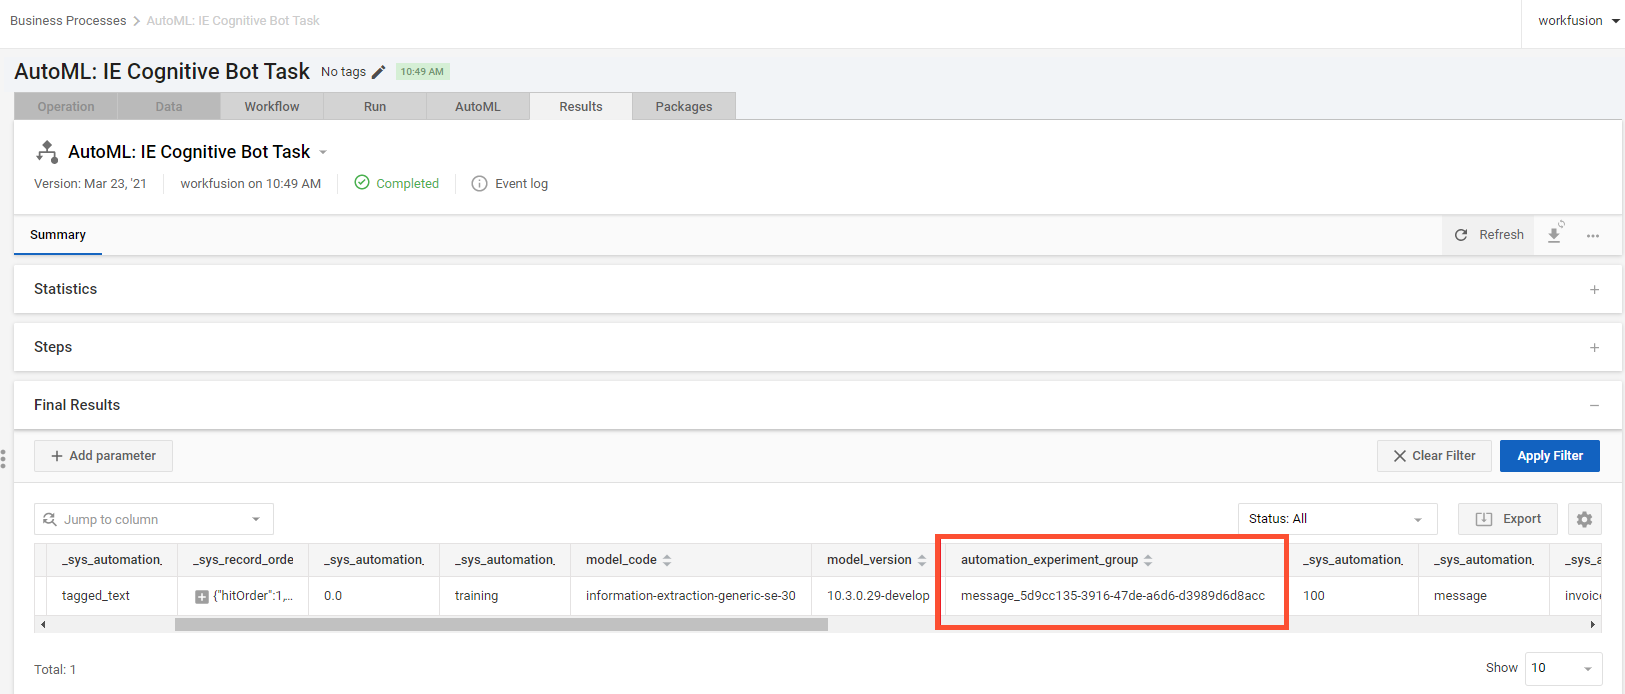Open the dropdown arrow next to task title

(323, 153)
